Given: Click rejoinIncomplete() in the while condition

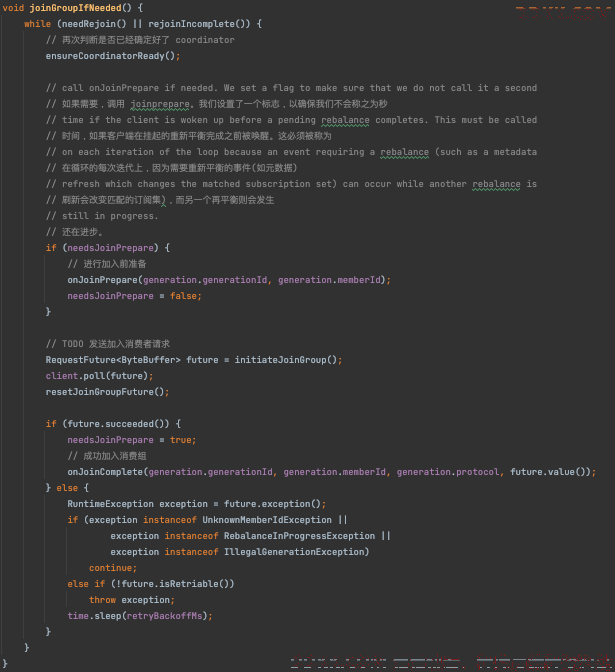Looking at the screenshot, I should coord(199,24).
